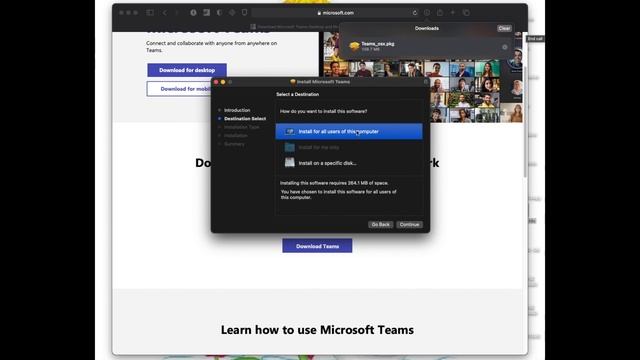Go back with Safari's back arrow
Image resolution: width=640 pixels, height=360 pixels.
[164, 13]
